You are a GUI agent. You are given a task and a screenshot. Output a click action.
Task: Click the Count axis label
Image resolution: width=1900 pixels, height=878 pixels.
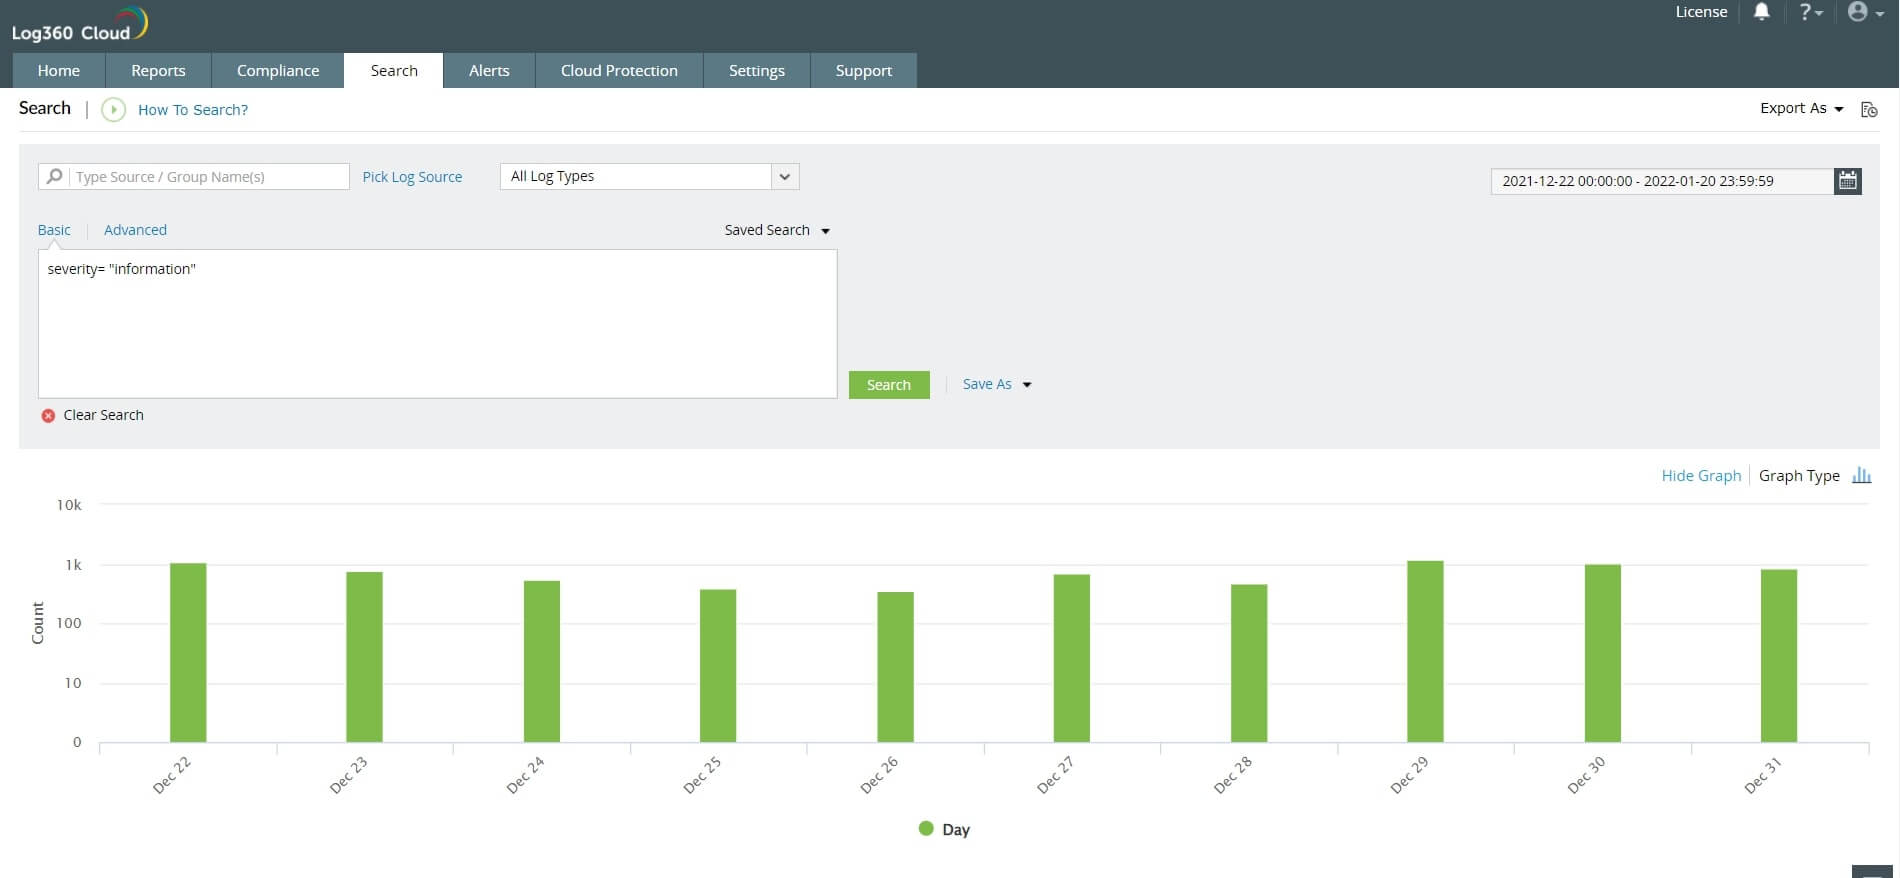(38, 623)
